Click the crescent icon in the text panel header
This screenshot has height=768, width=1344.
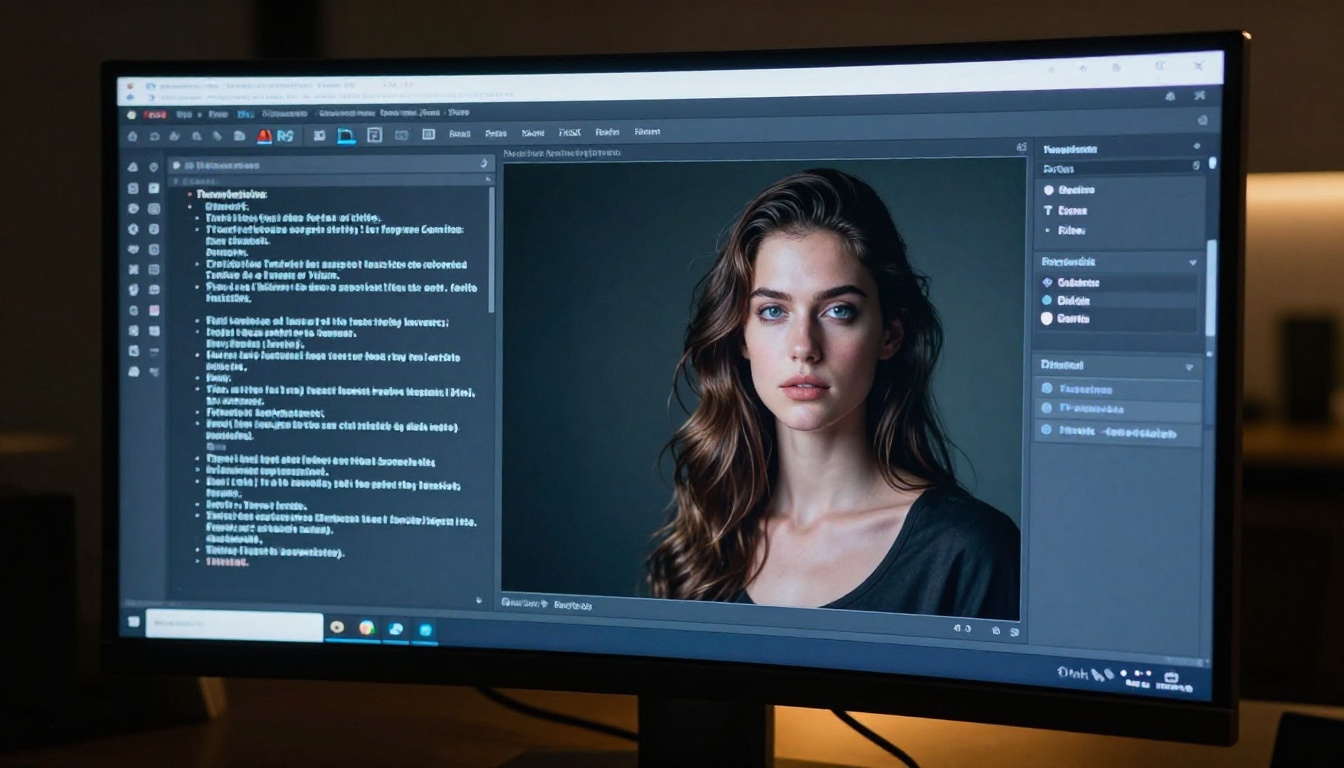tap(484, 164)
